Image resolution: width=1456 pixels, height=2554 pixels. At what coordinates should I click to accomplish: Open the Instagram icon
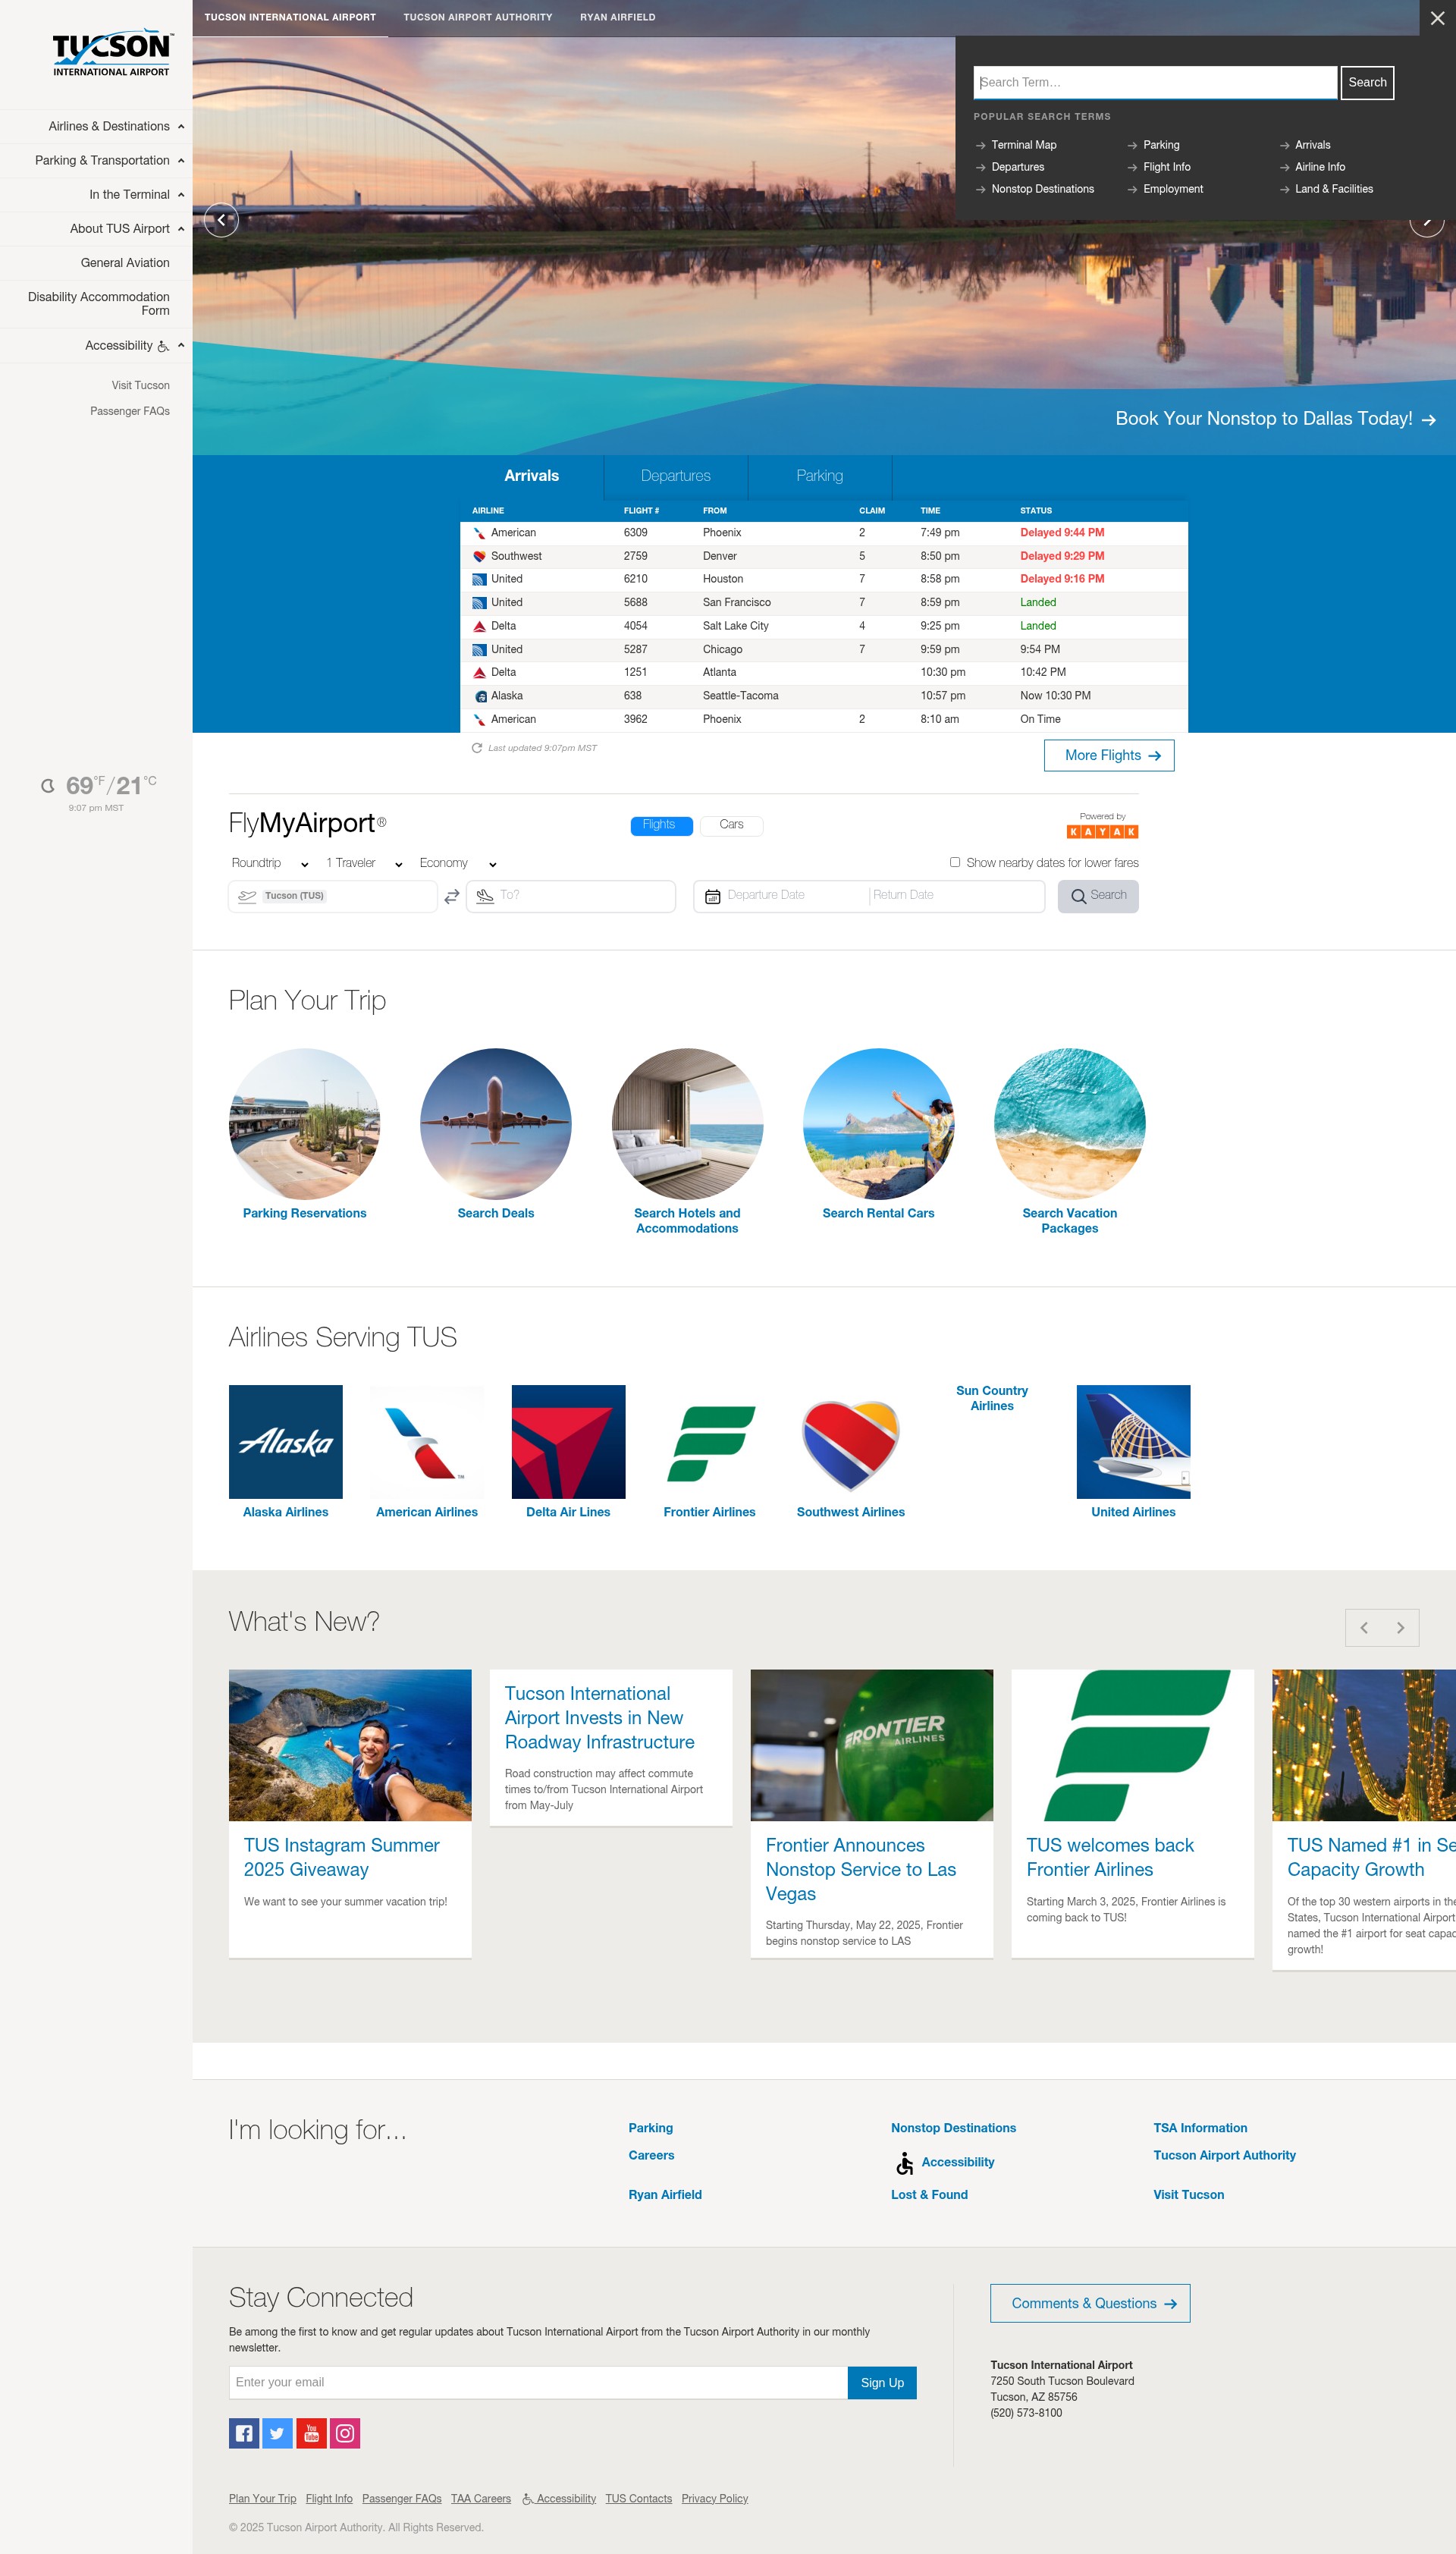(345, 2433)
